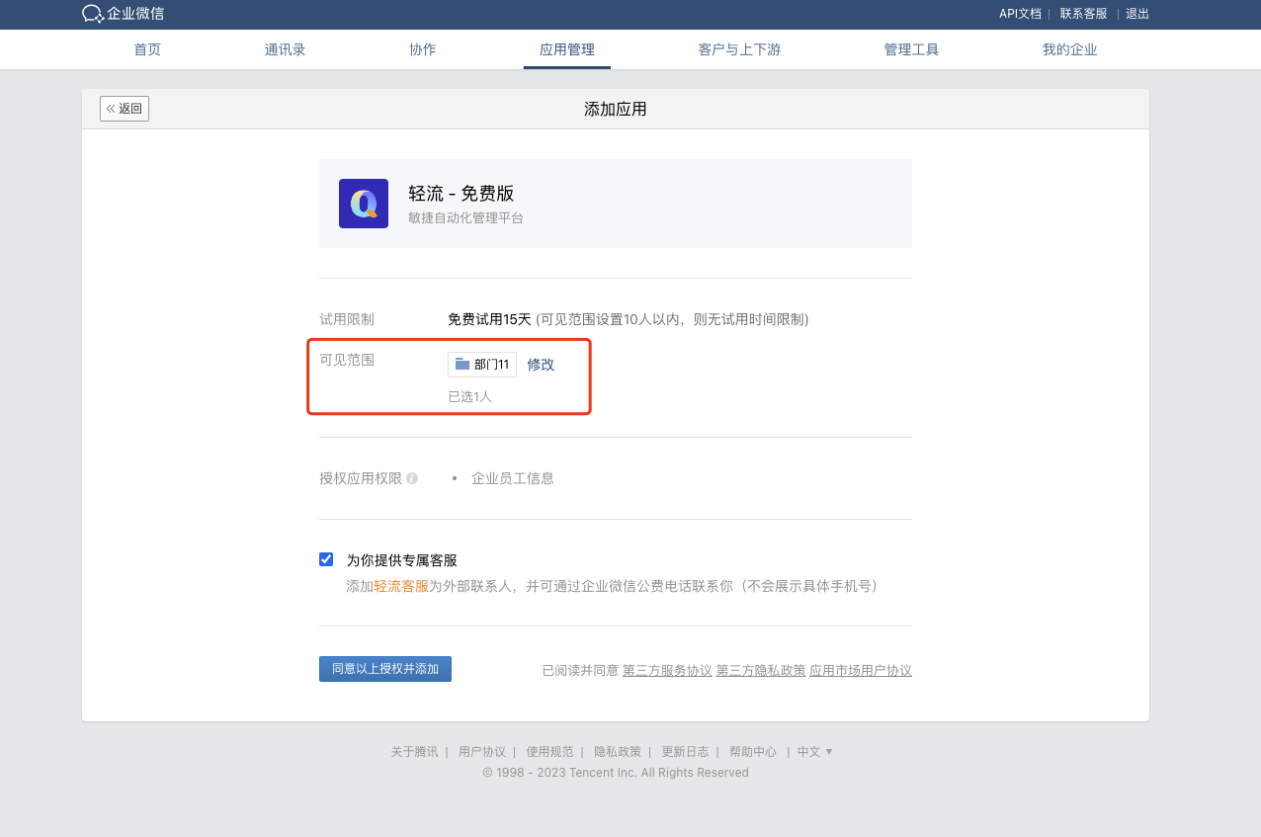
Task: Click the 企业员工信息 permission text
Action: 513,478
